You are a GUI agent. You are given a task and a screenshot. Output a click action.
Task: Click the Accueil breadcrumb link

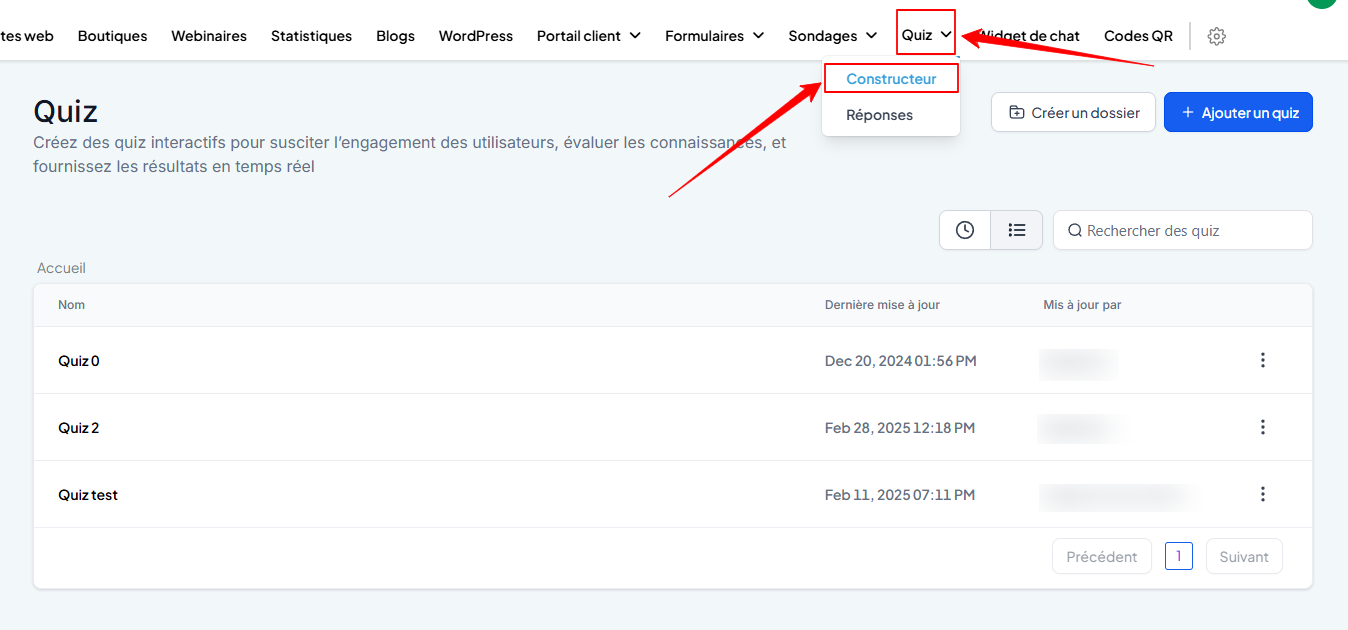(61, 268)
